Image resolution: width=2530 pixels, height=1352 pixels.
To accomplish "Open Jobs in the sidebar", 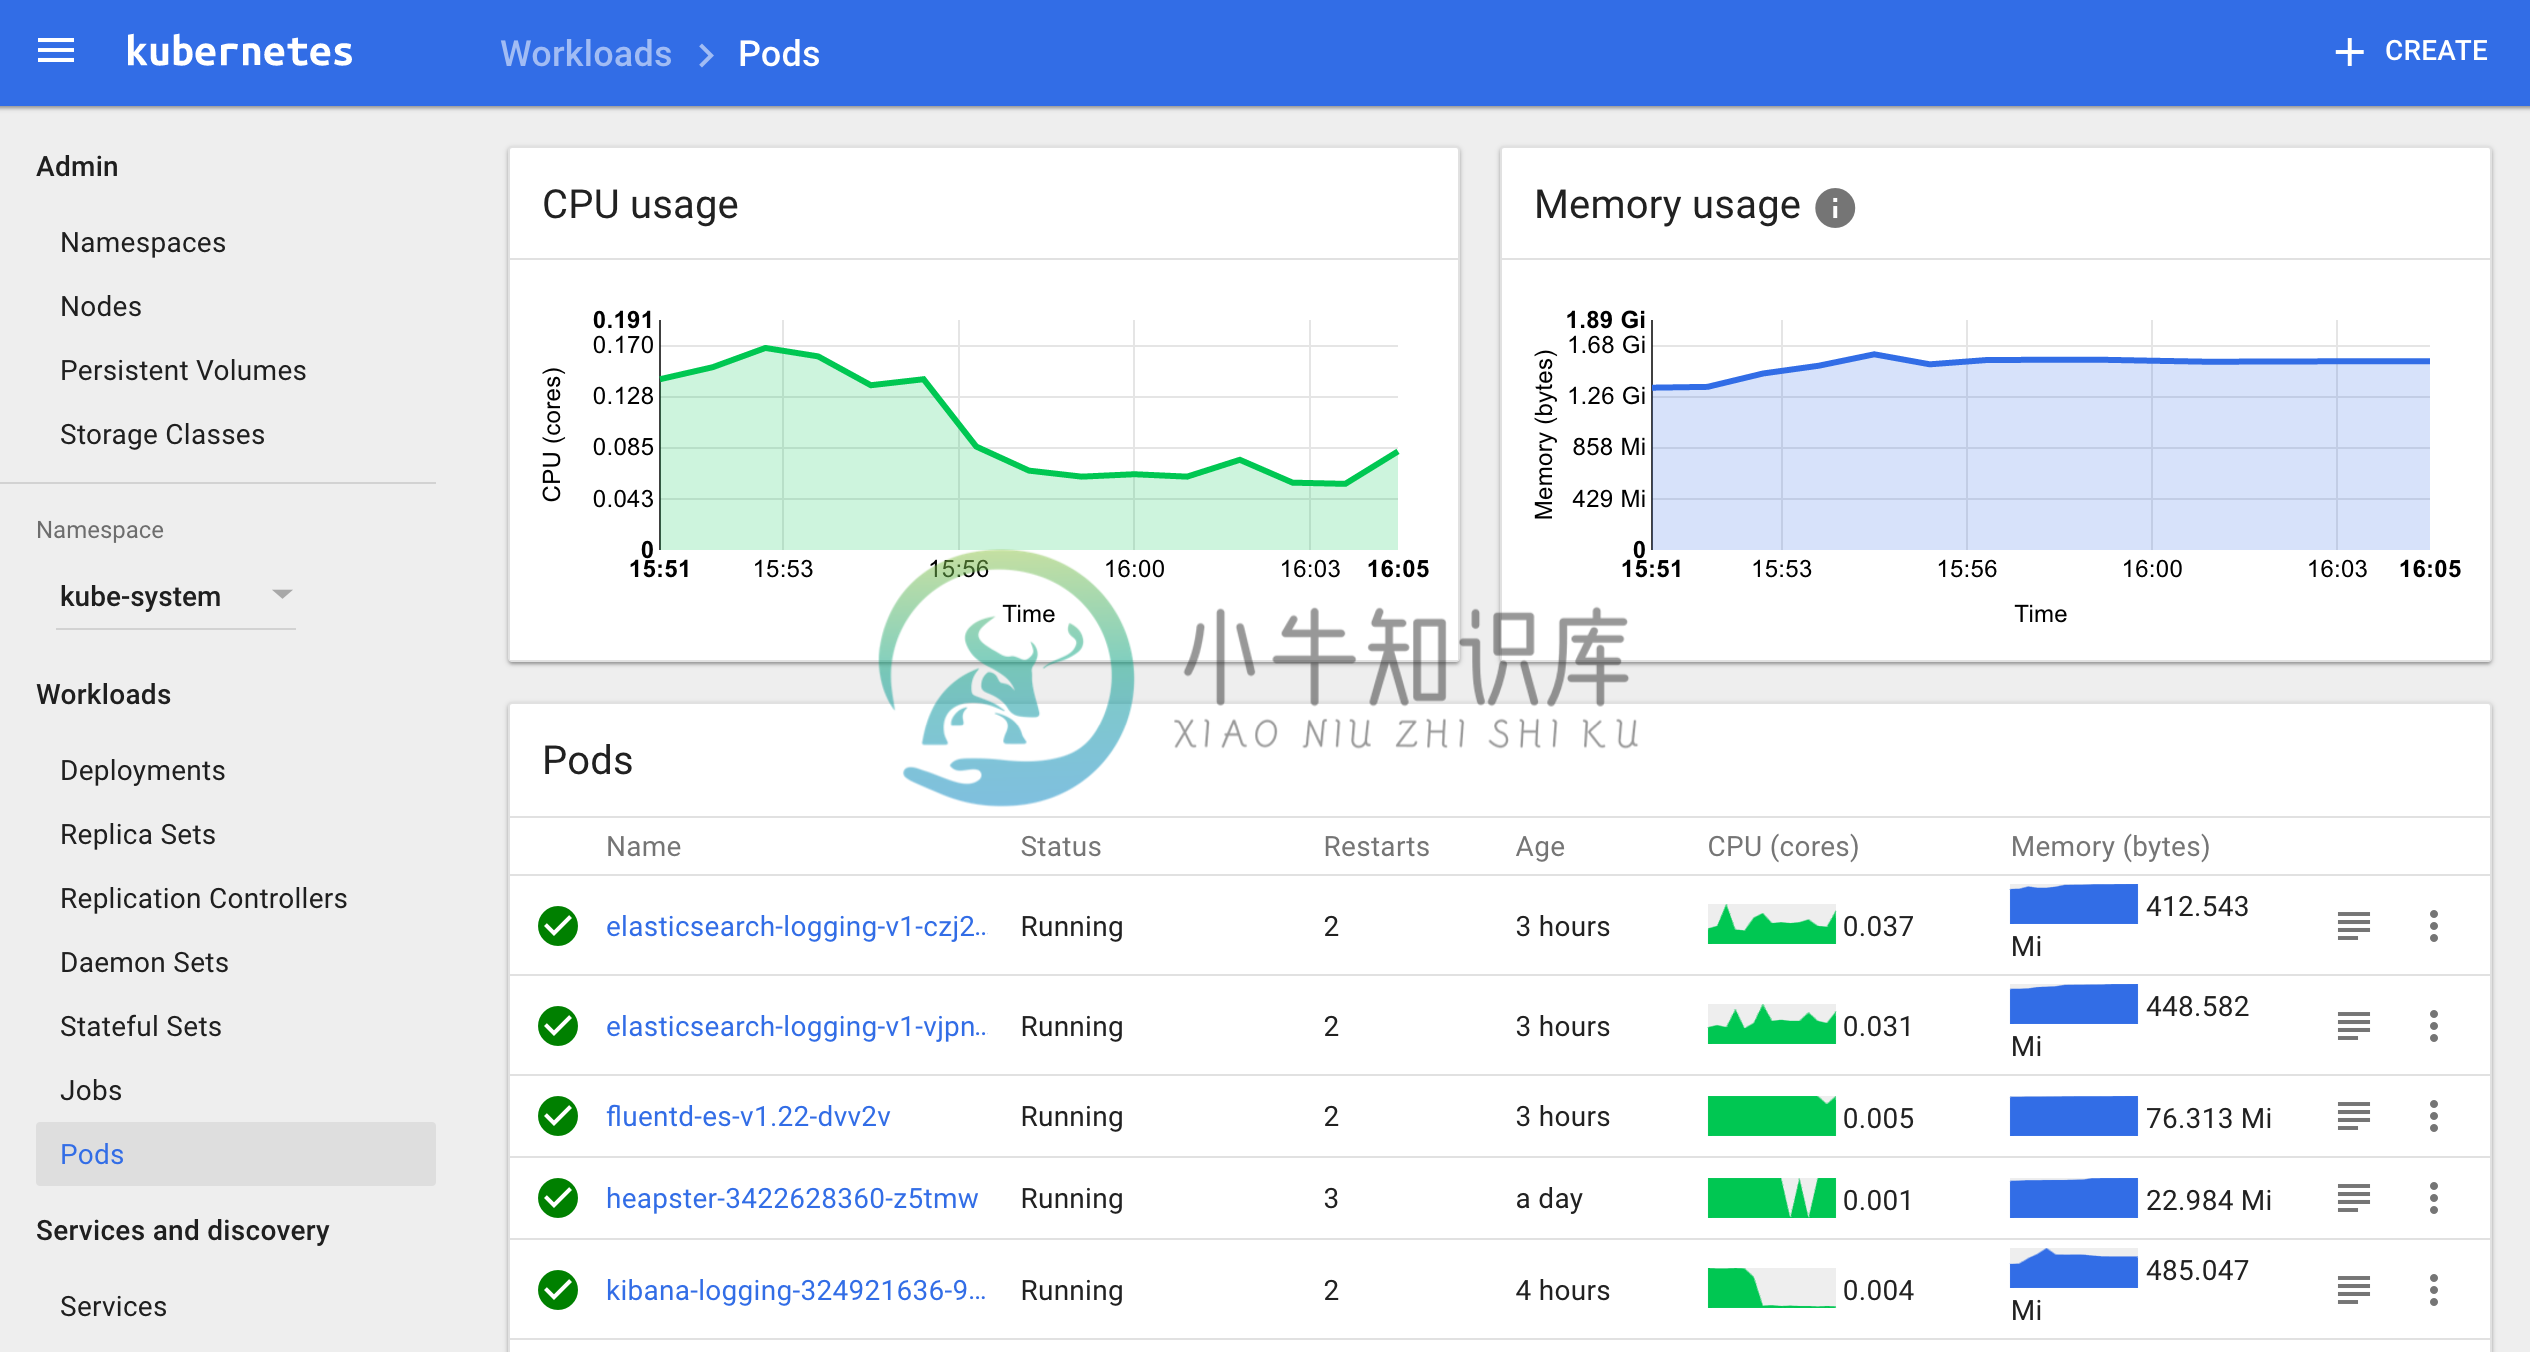I will (91, 1090).
